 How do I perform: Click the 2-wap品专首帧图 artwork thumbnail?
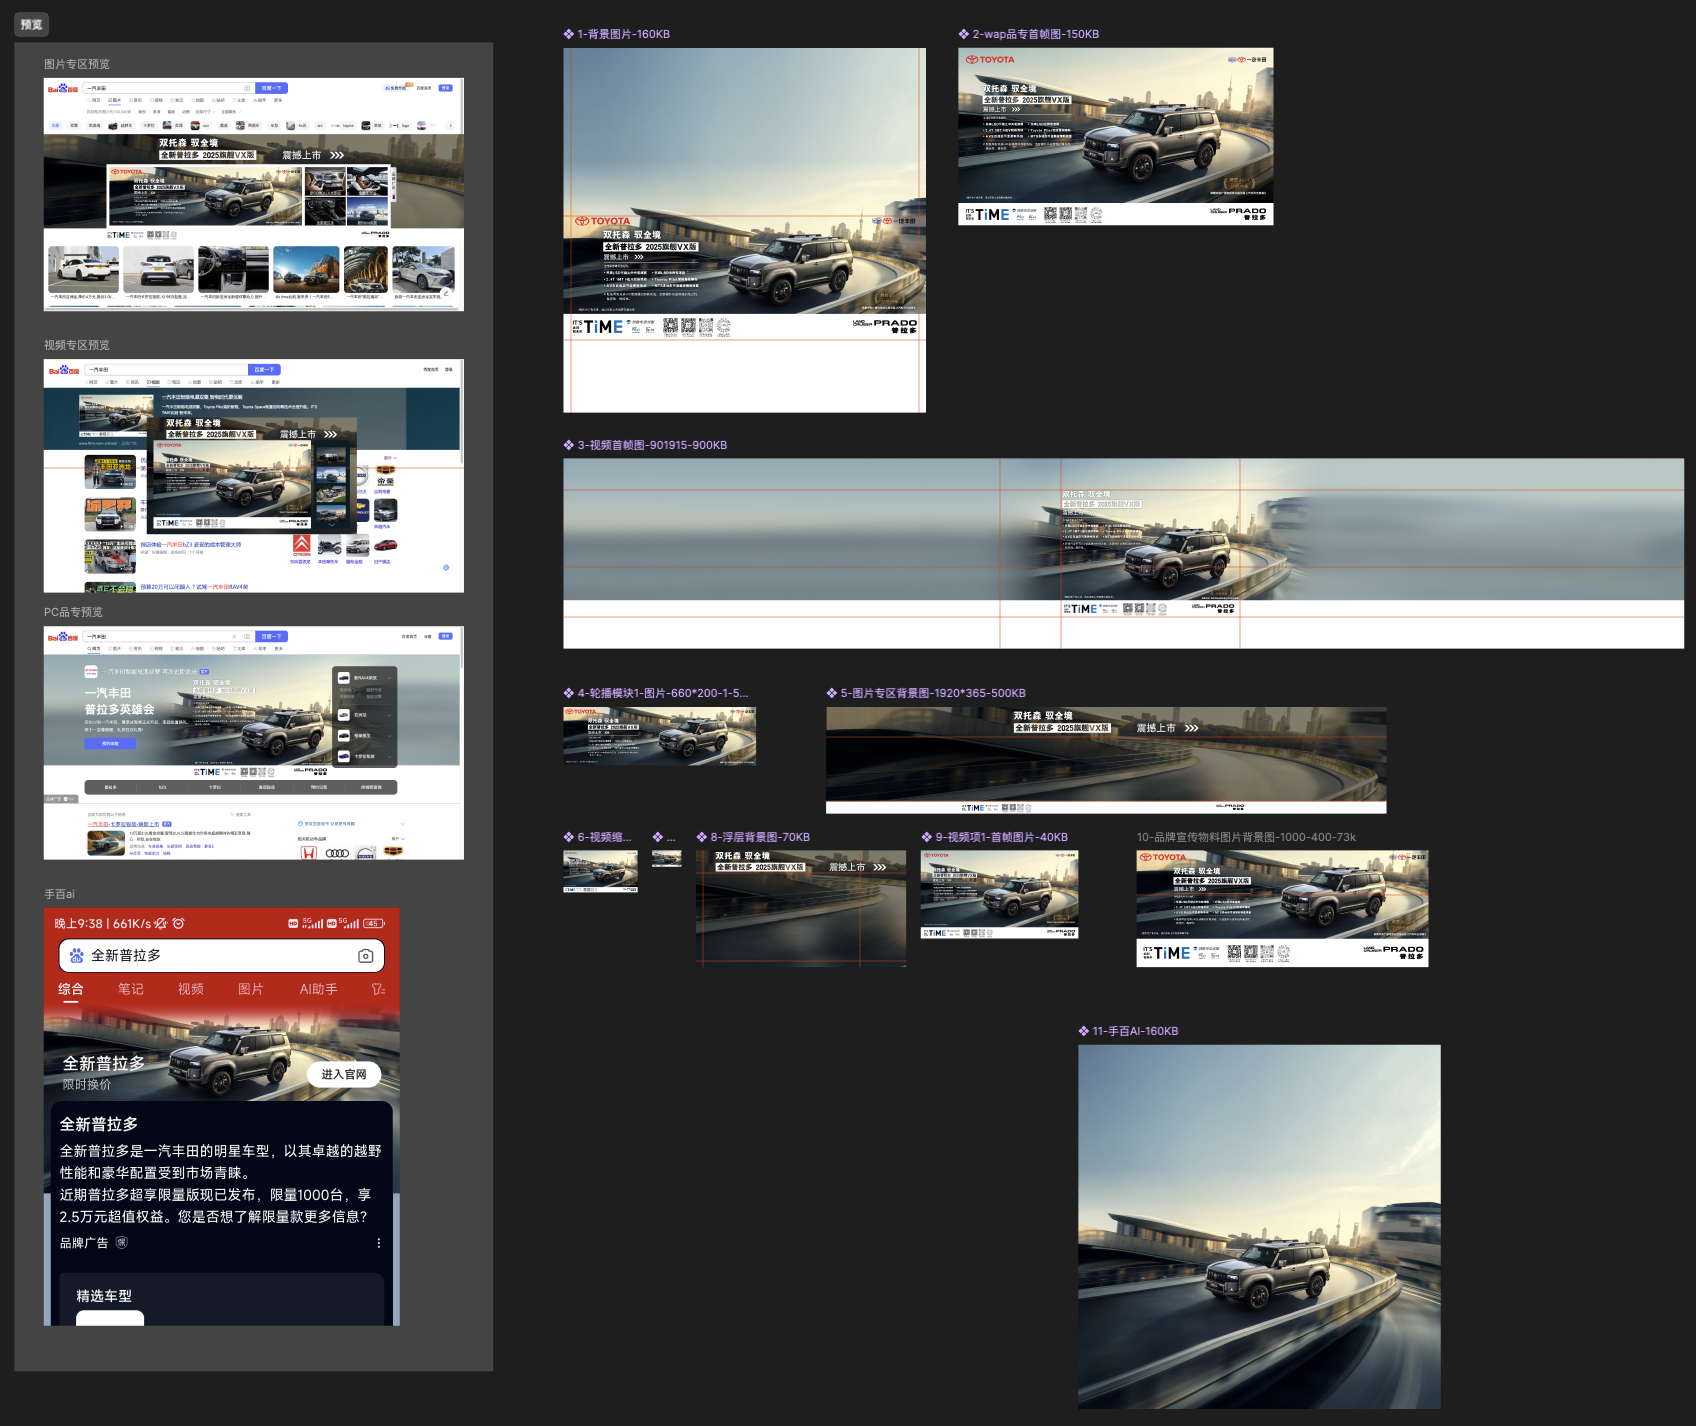pyautogui.click(x=1116, y=136)
